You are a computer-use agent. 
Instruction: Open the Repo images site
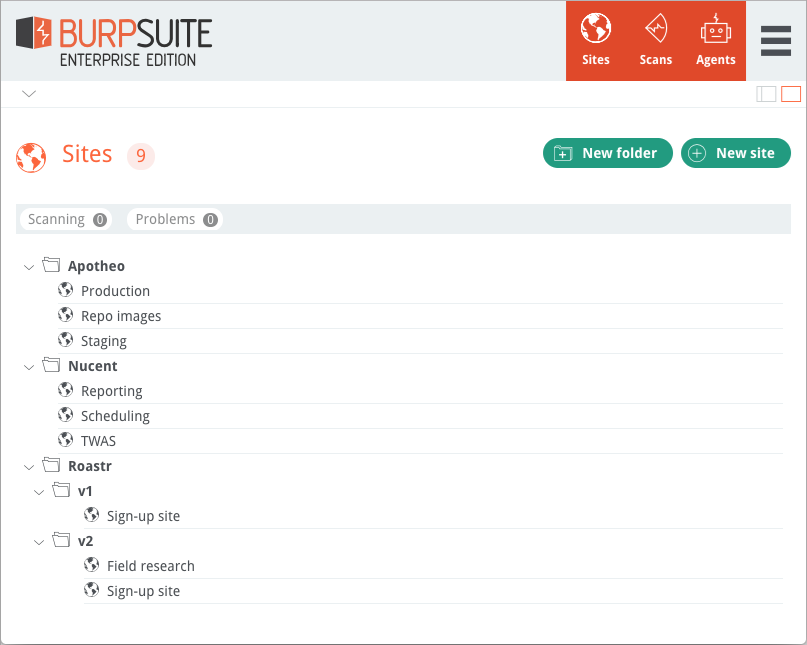click(121, 316)
